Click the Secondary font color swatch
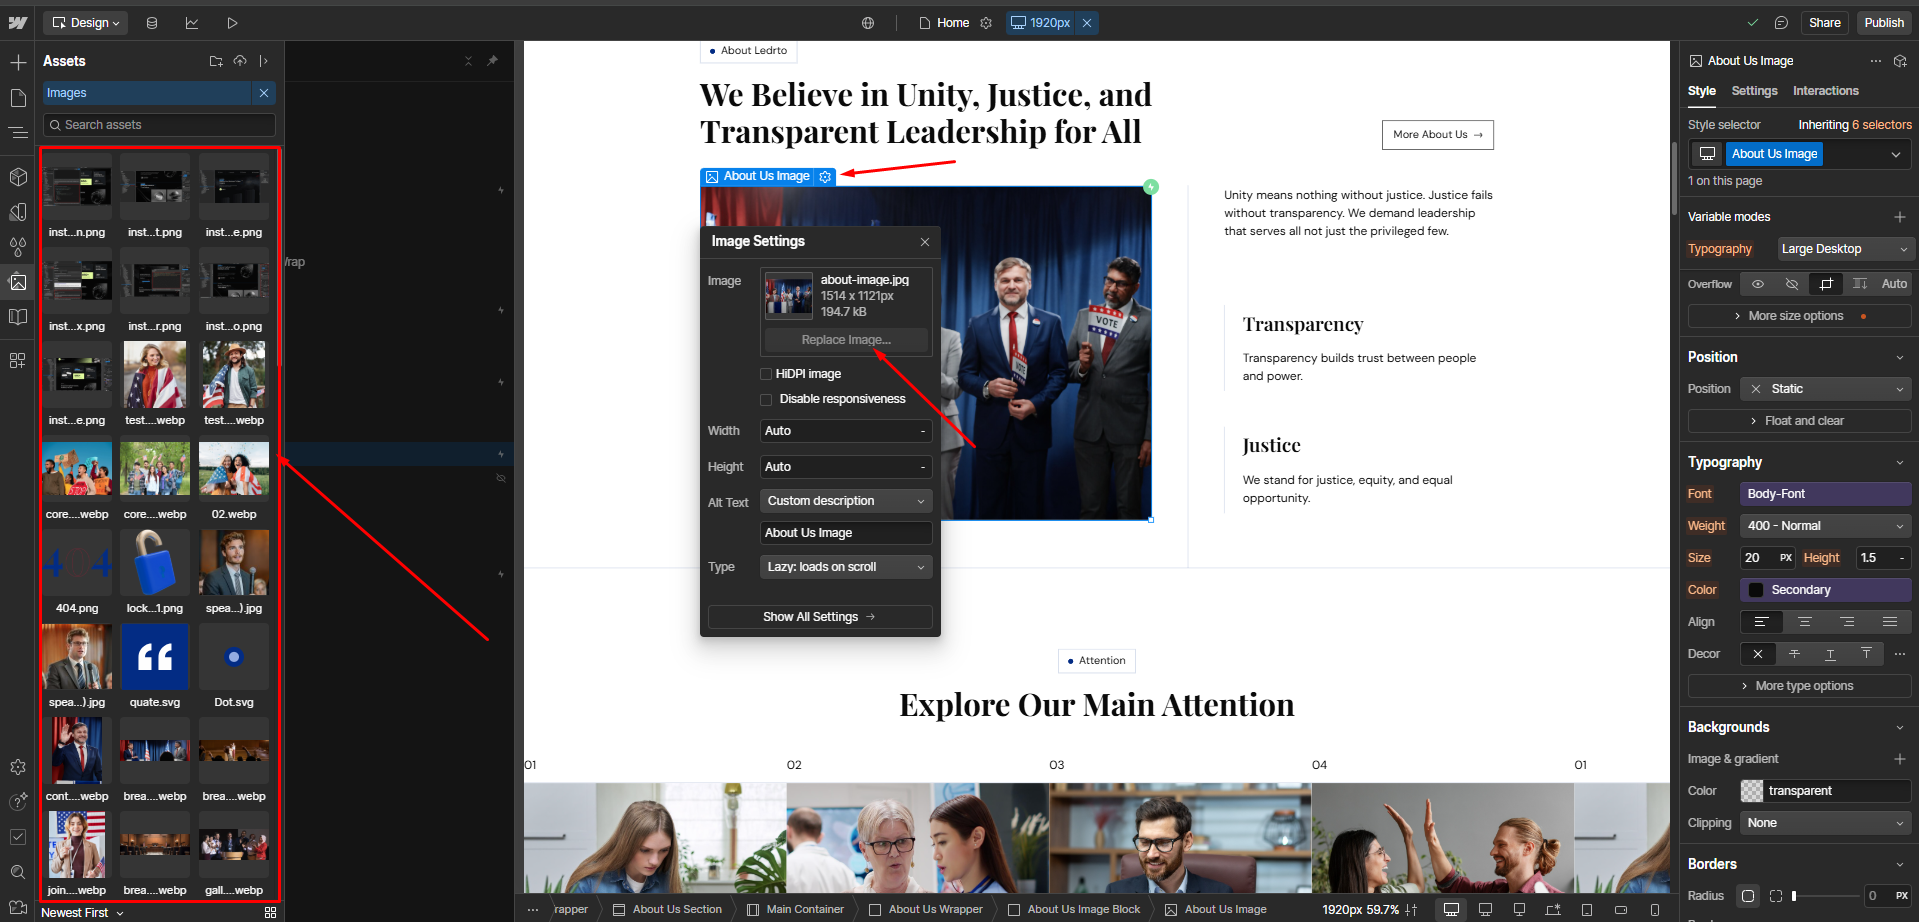Viewport: 1919px width, 922px height. point(1756,590)
